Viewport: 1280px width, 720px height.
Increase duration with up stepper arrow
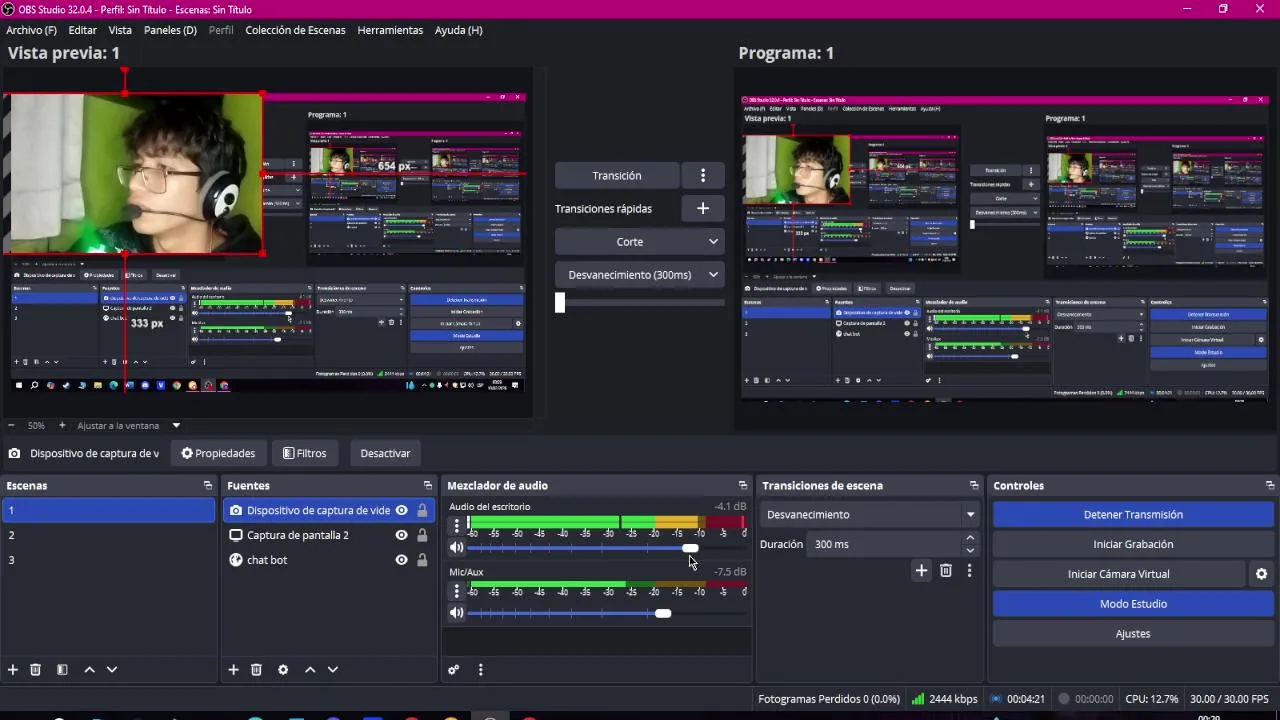970,538
